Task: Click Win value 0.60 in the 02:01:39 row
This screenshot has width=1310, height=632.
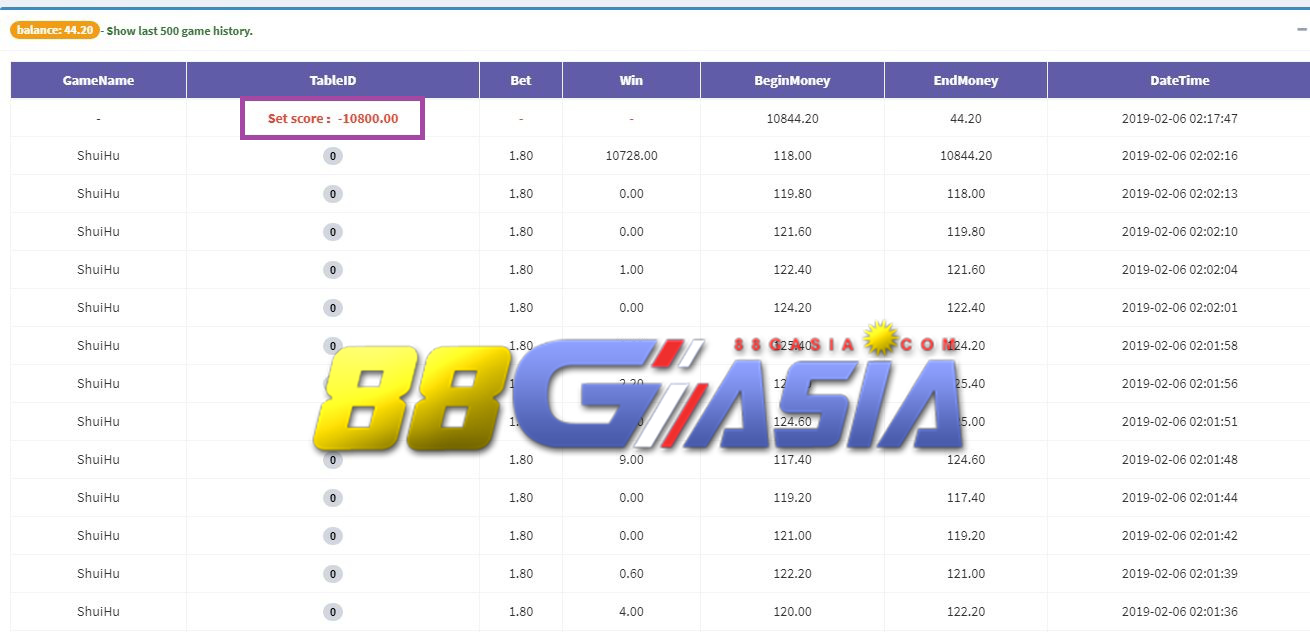Action: pos(631,574)
